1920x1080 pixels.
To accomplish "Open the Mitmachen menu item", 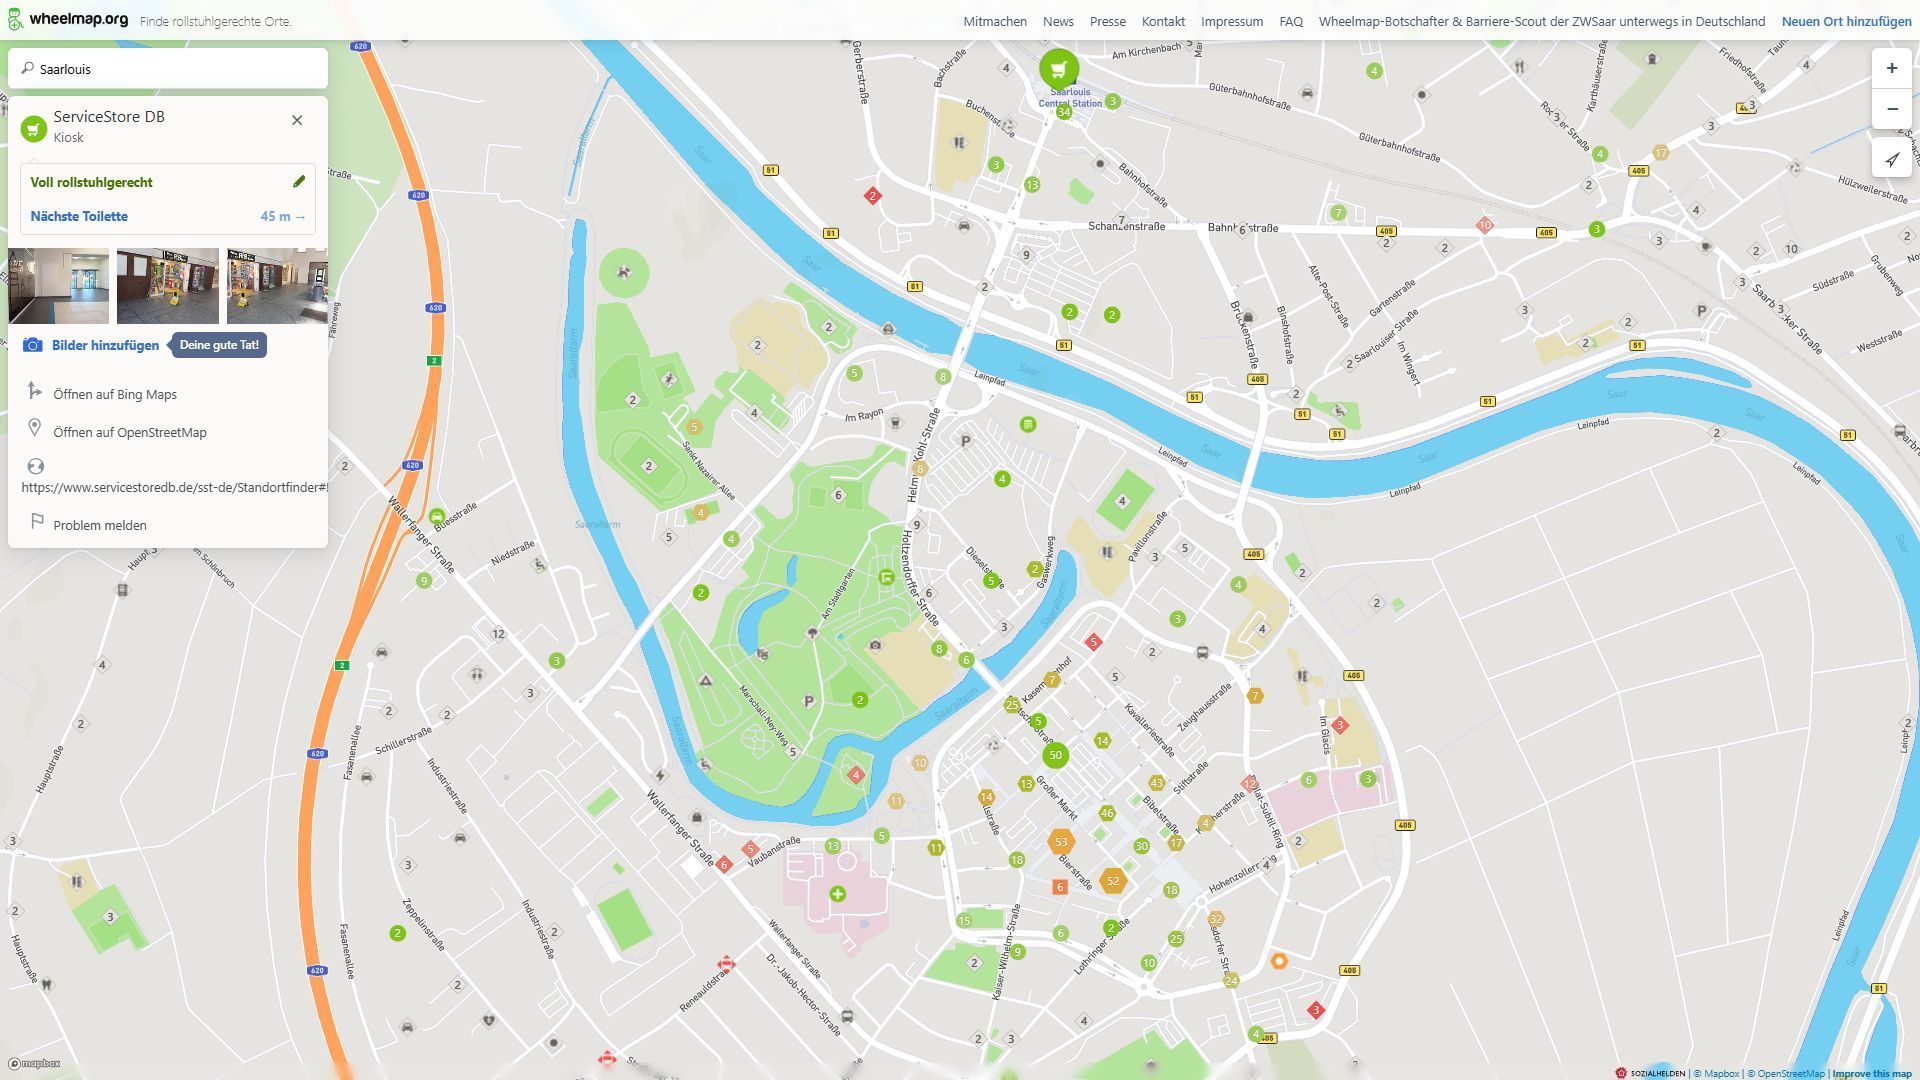I will [994, 21].
